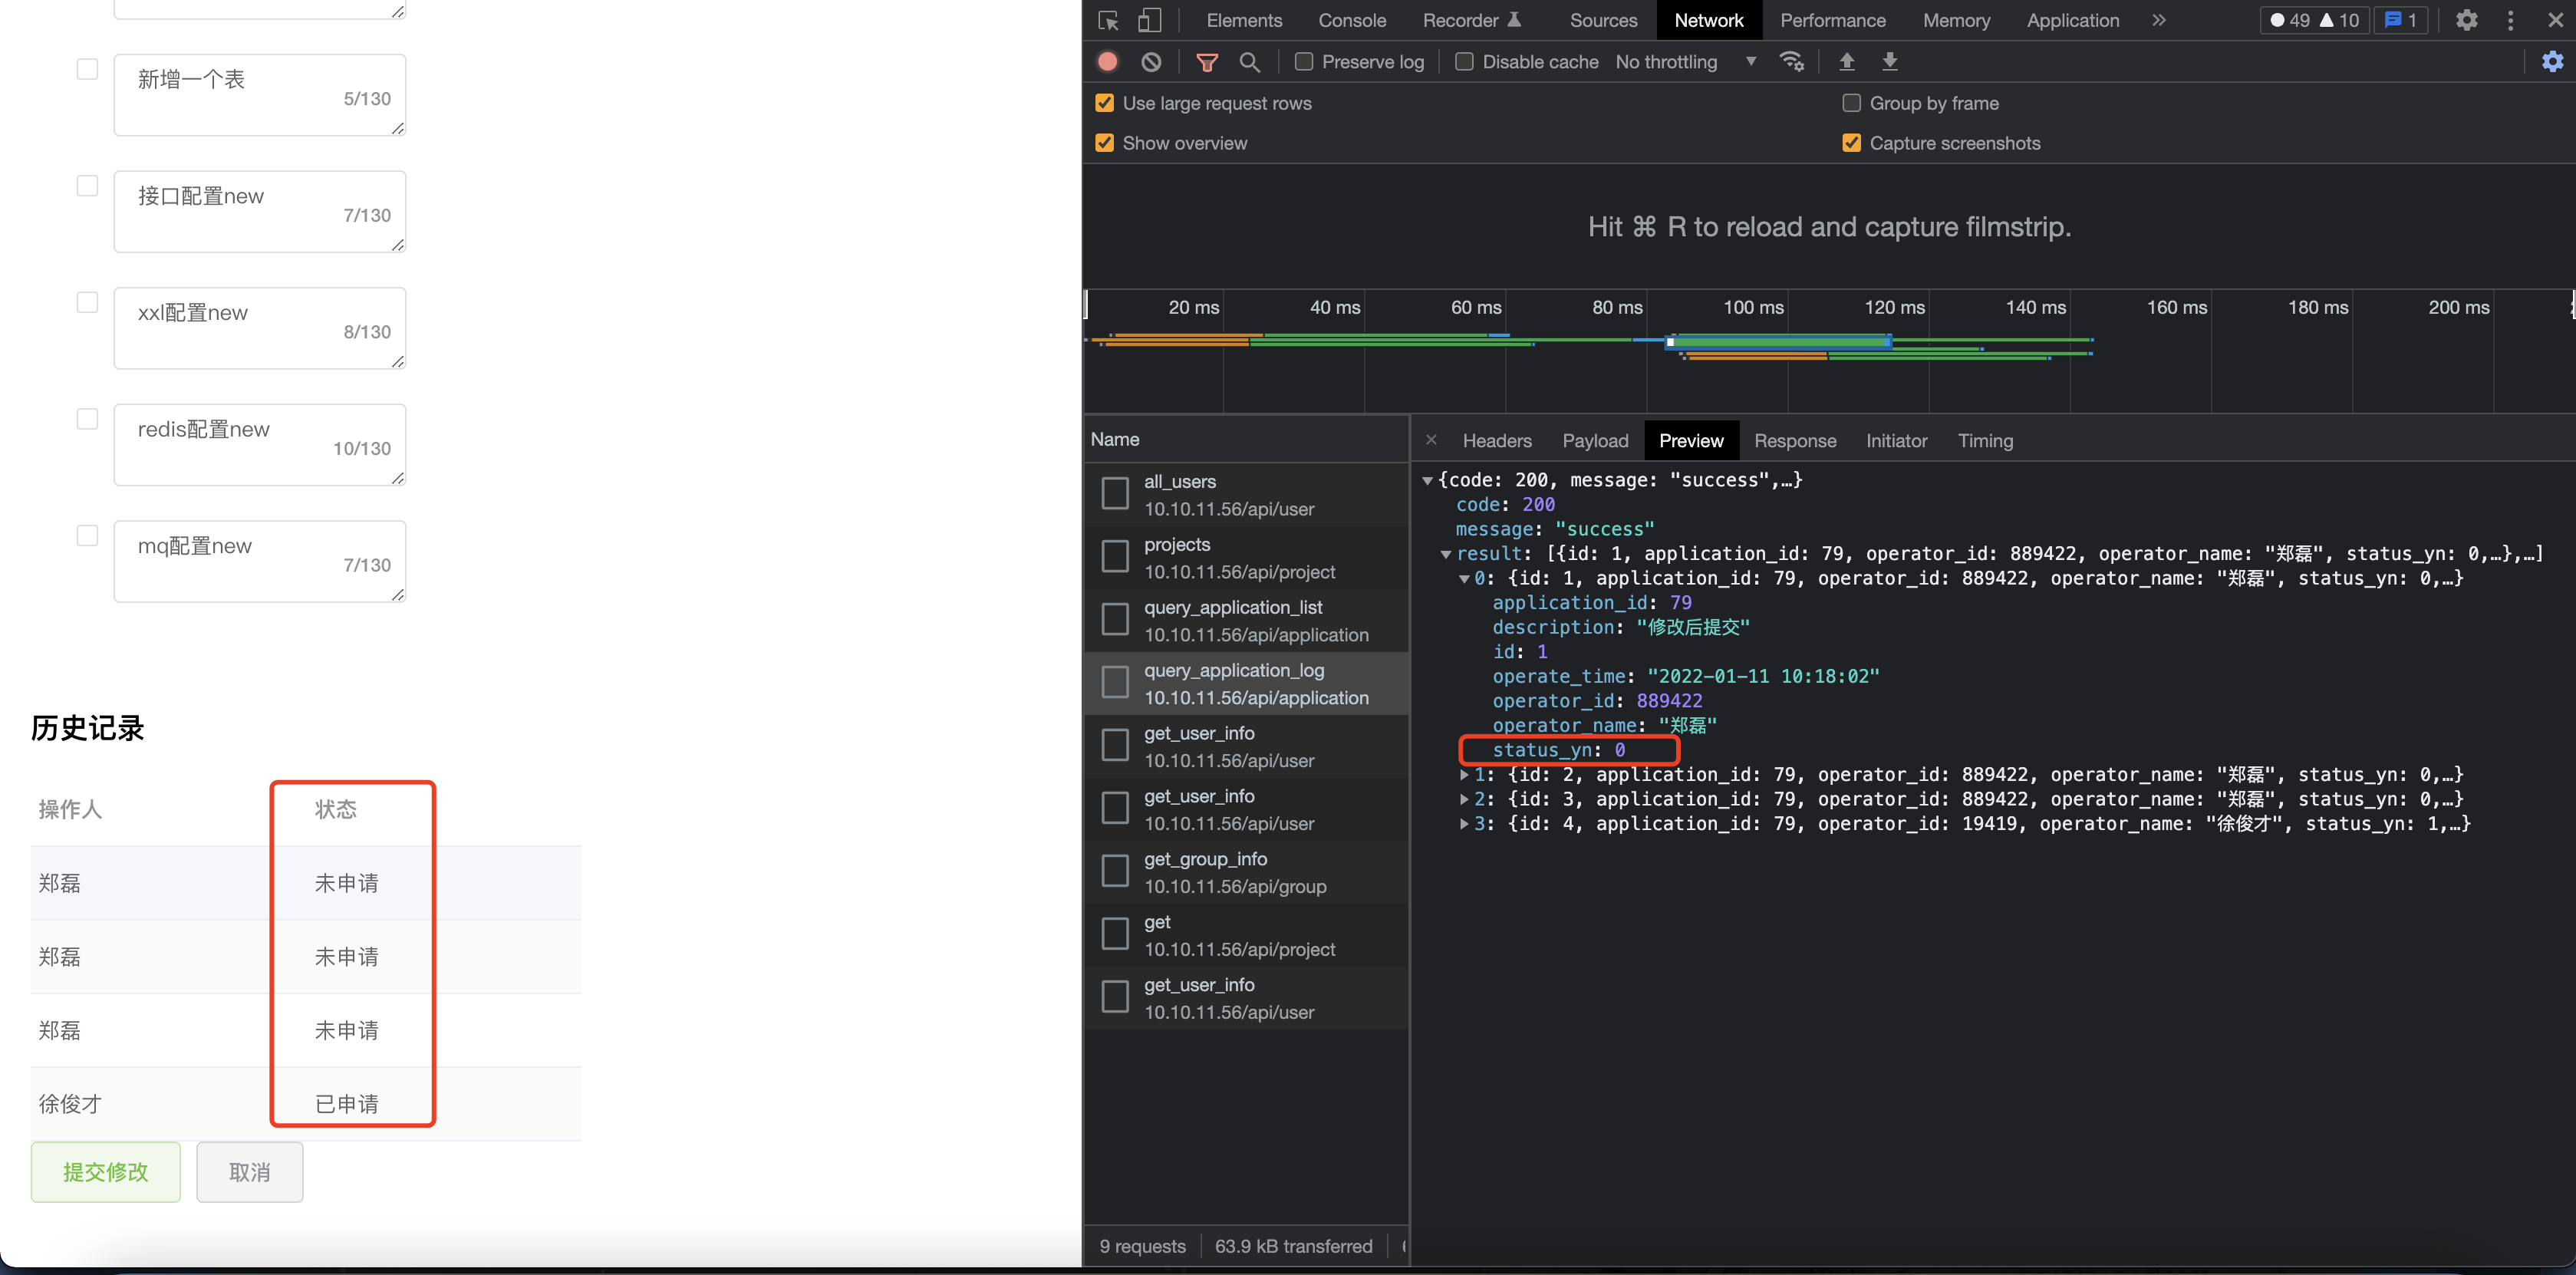Collapse the root JSON response object
This screenshot has width=2576, height=1275.
(1427, 481)
